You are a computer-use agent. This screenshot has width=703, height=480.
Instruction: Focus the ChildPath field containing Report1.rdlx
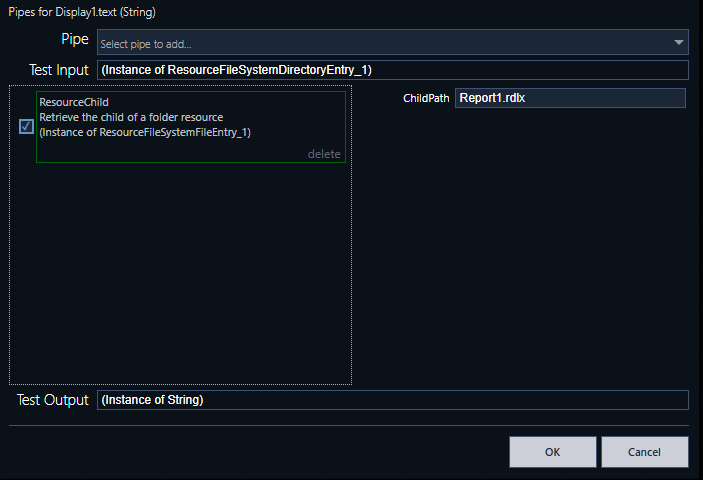point(570,98)
